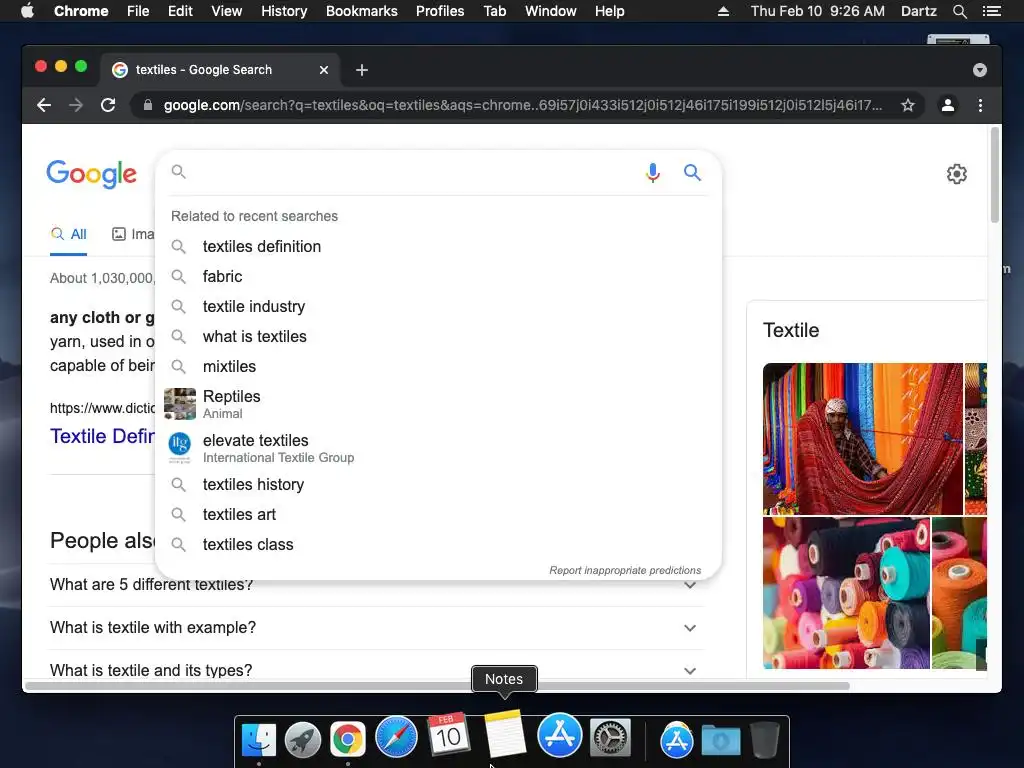The height and width of the screenshot is (768, 1024).
Task: Open the Downloads folder in the dock
Action: point(721,740)
